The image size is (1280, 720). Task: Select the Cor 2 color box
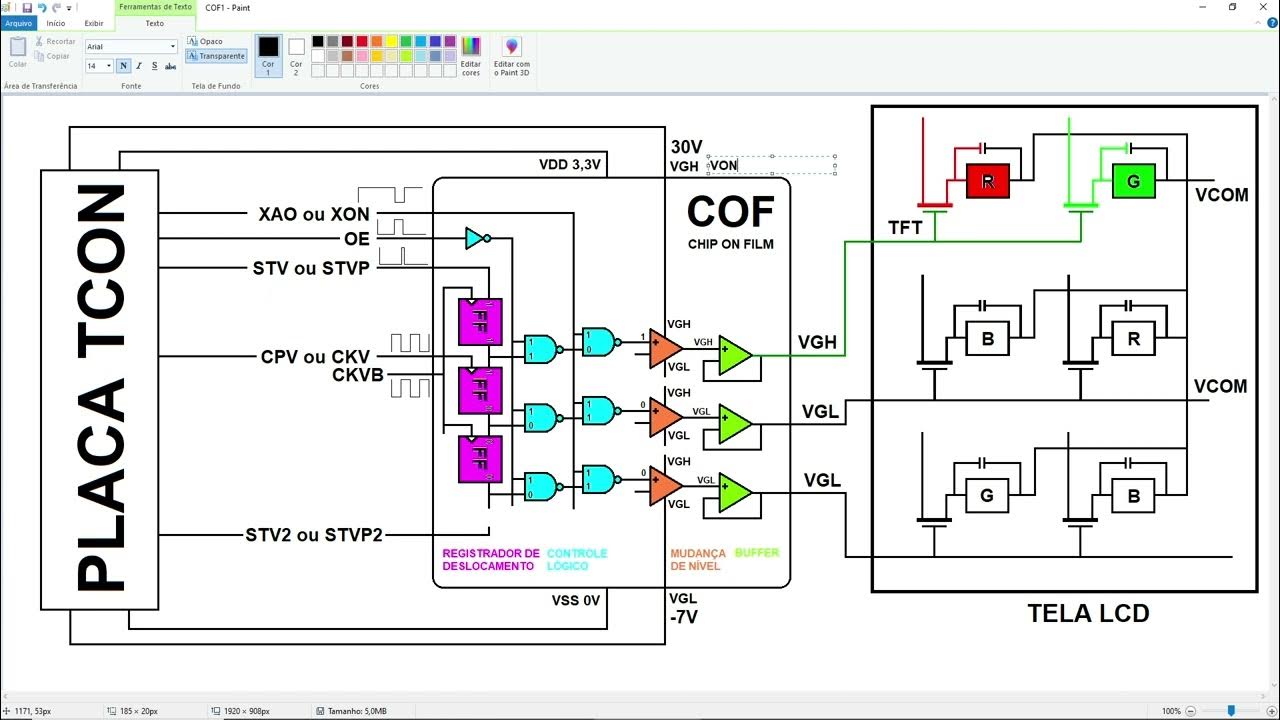coord(296,55)
